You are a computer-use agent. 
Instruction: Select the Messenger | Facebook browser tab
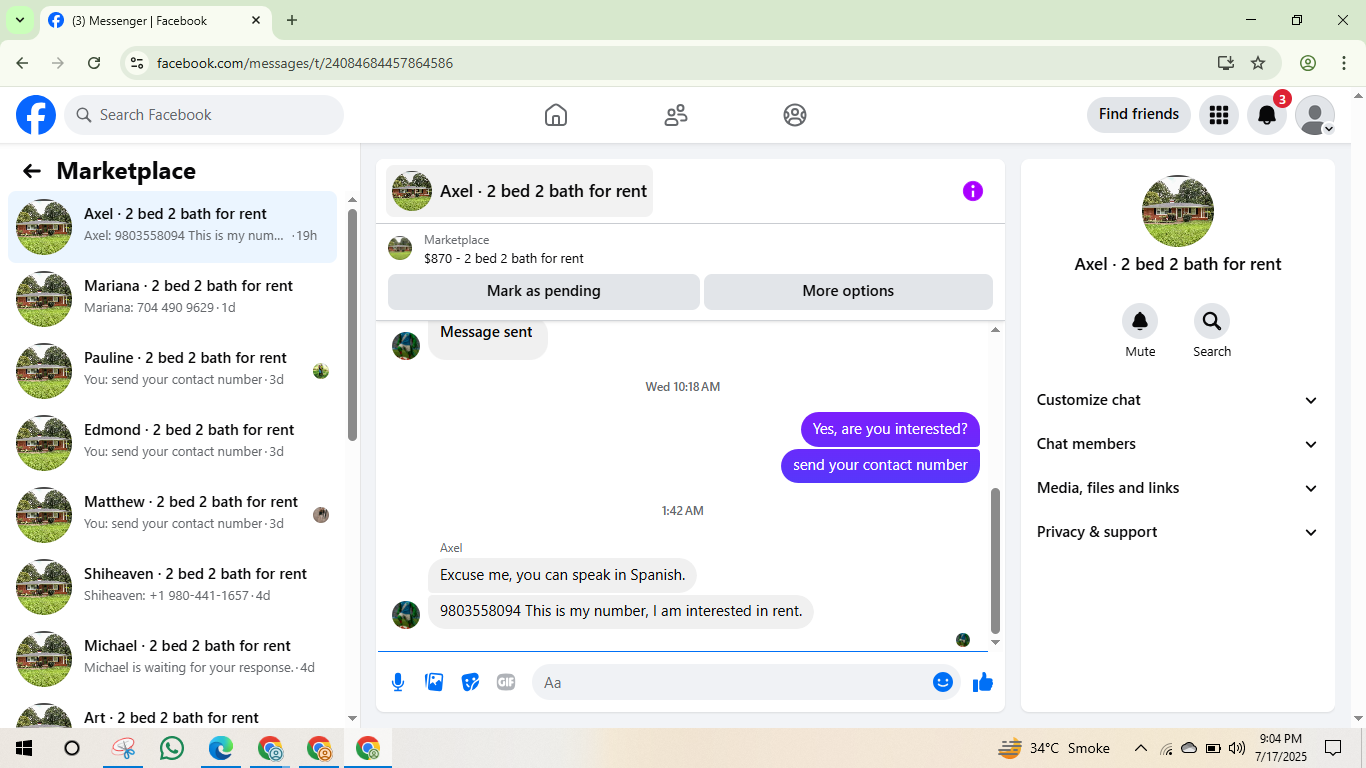155,20
